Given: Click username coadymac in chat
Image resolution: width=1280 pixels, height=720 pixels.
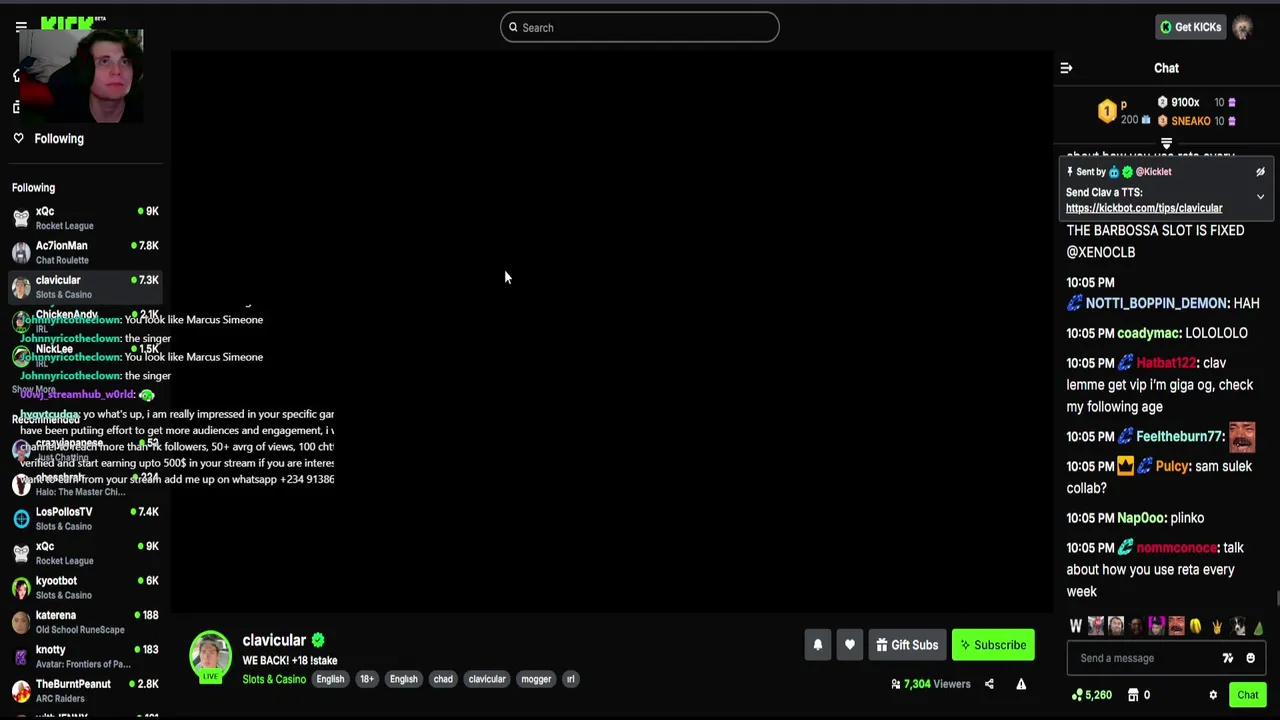Looking at the screenshot, I should [1149, 333].
